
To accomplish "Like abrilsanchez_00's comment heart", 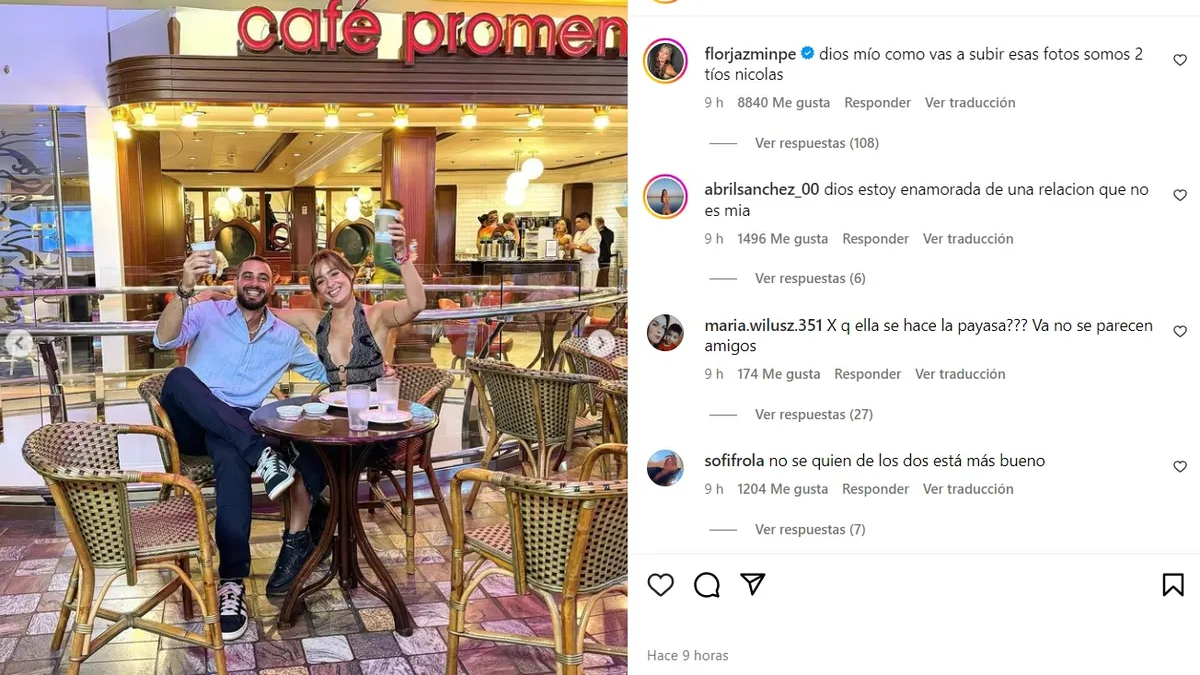I will (x=1180, y=195).
